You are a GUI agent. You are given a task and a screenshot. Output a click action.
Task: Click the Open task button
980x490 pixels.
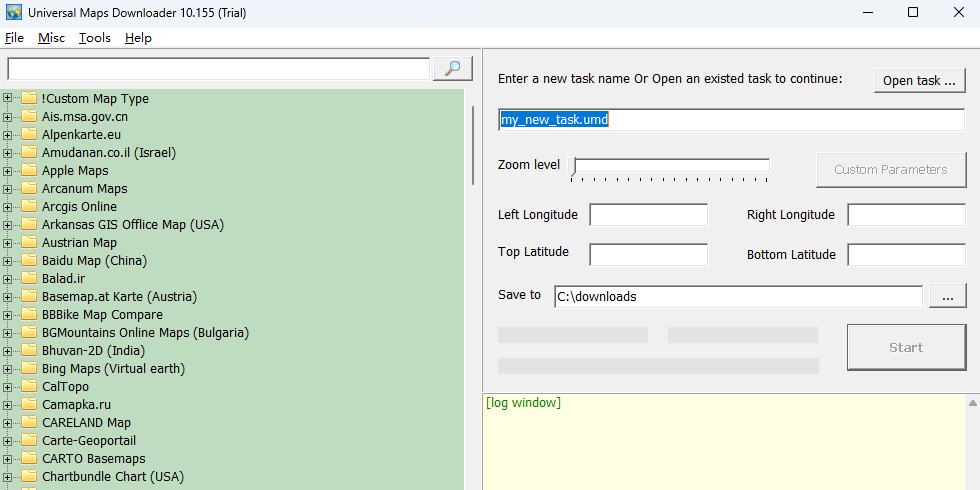(x=919, y=80)
